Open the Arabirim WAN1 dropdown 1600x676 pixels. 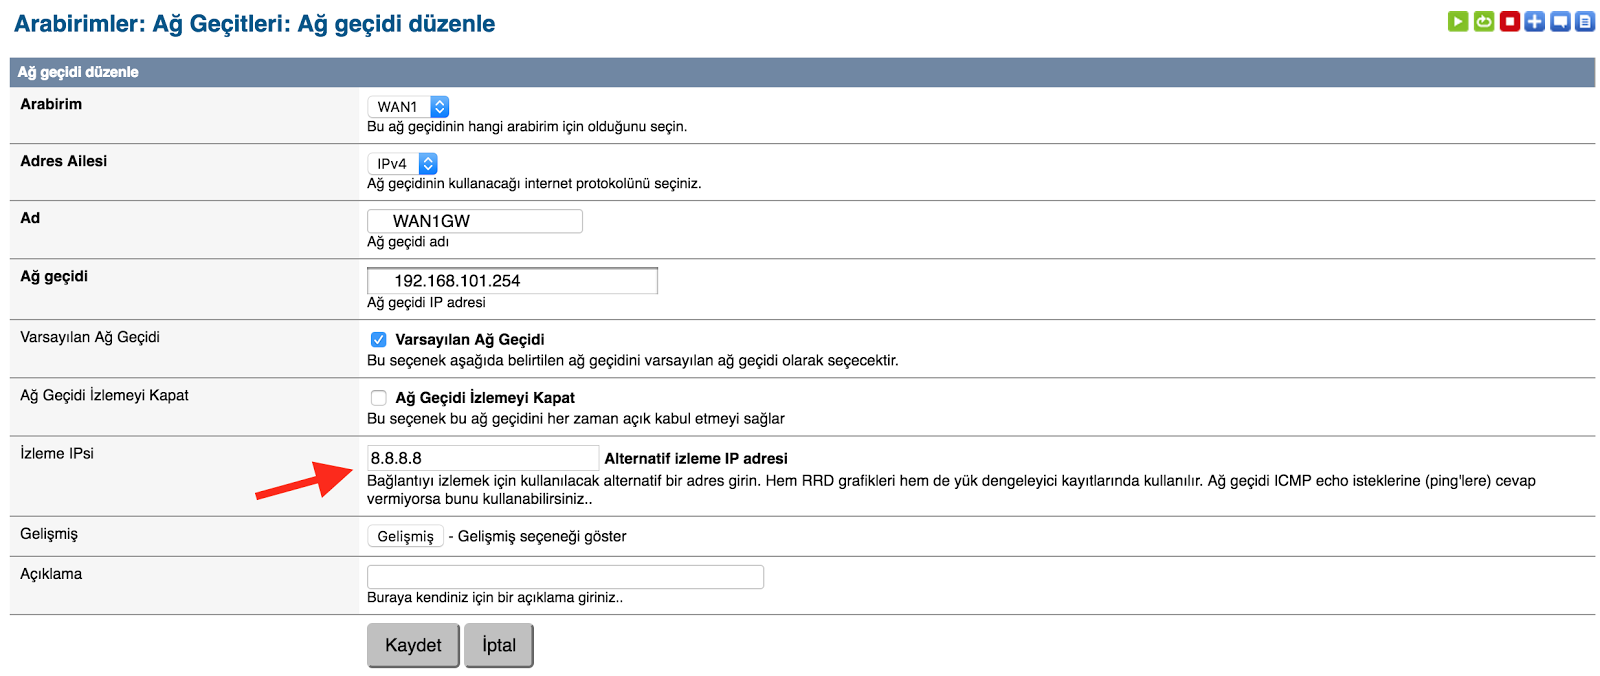point(409,107)
